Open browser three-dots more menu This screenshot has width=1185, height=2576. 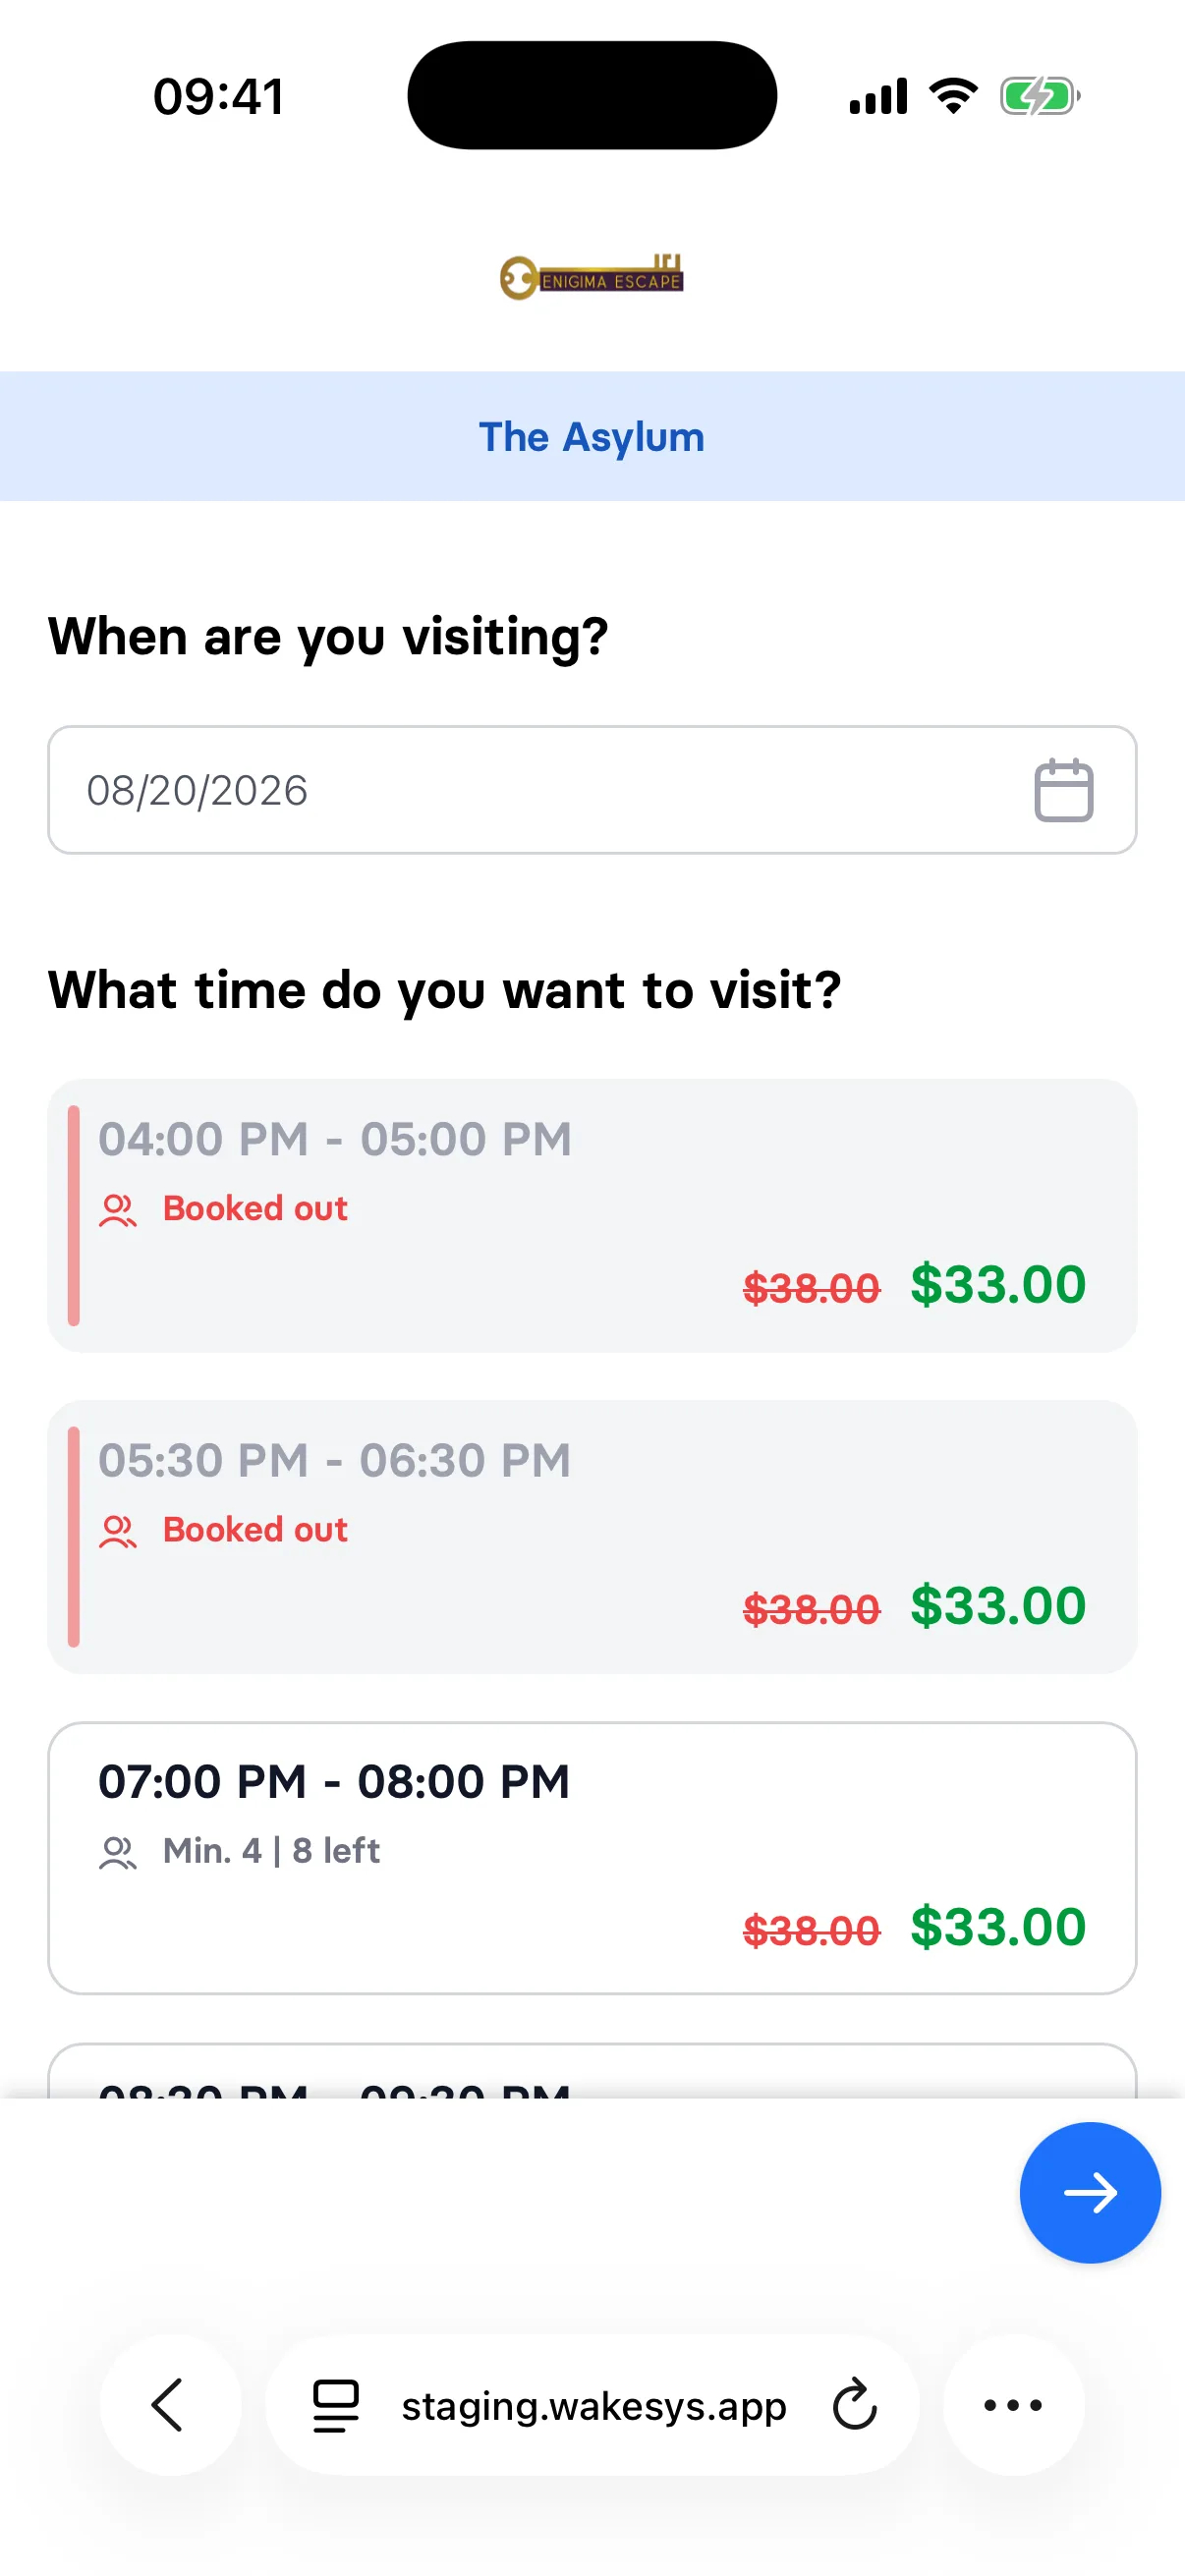(x=1013, y=2404)
